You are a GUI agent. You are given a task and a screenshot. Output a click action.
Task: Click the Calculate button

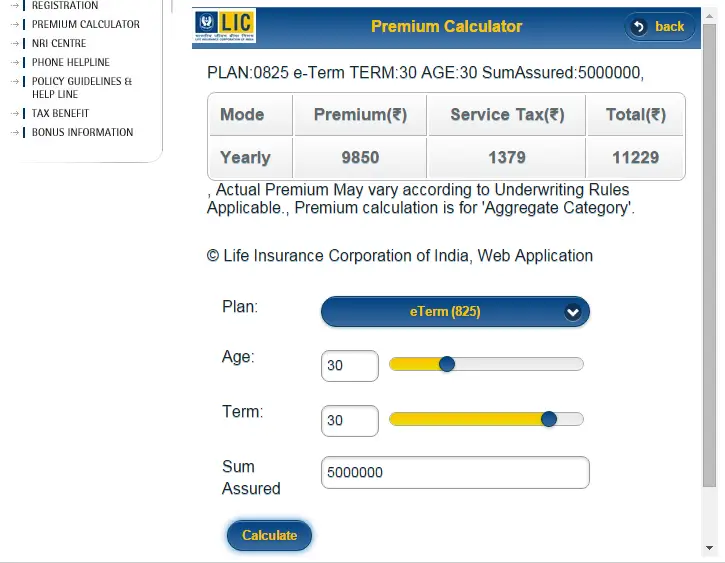[269, 535]
